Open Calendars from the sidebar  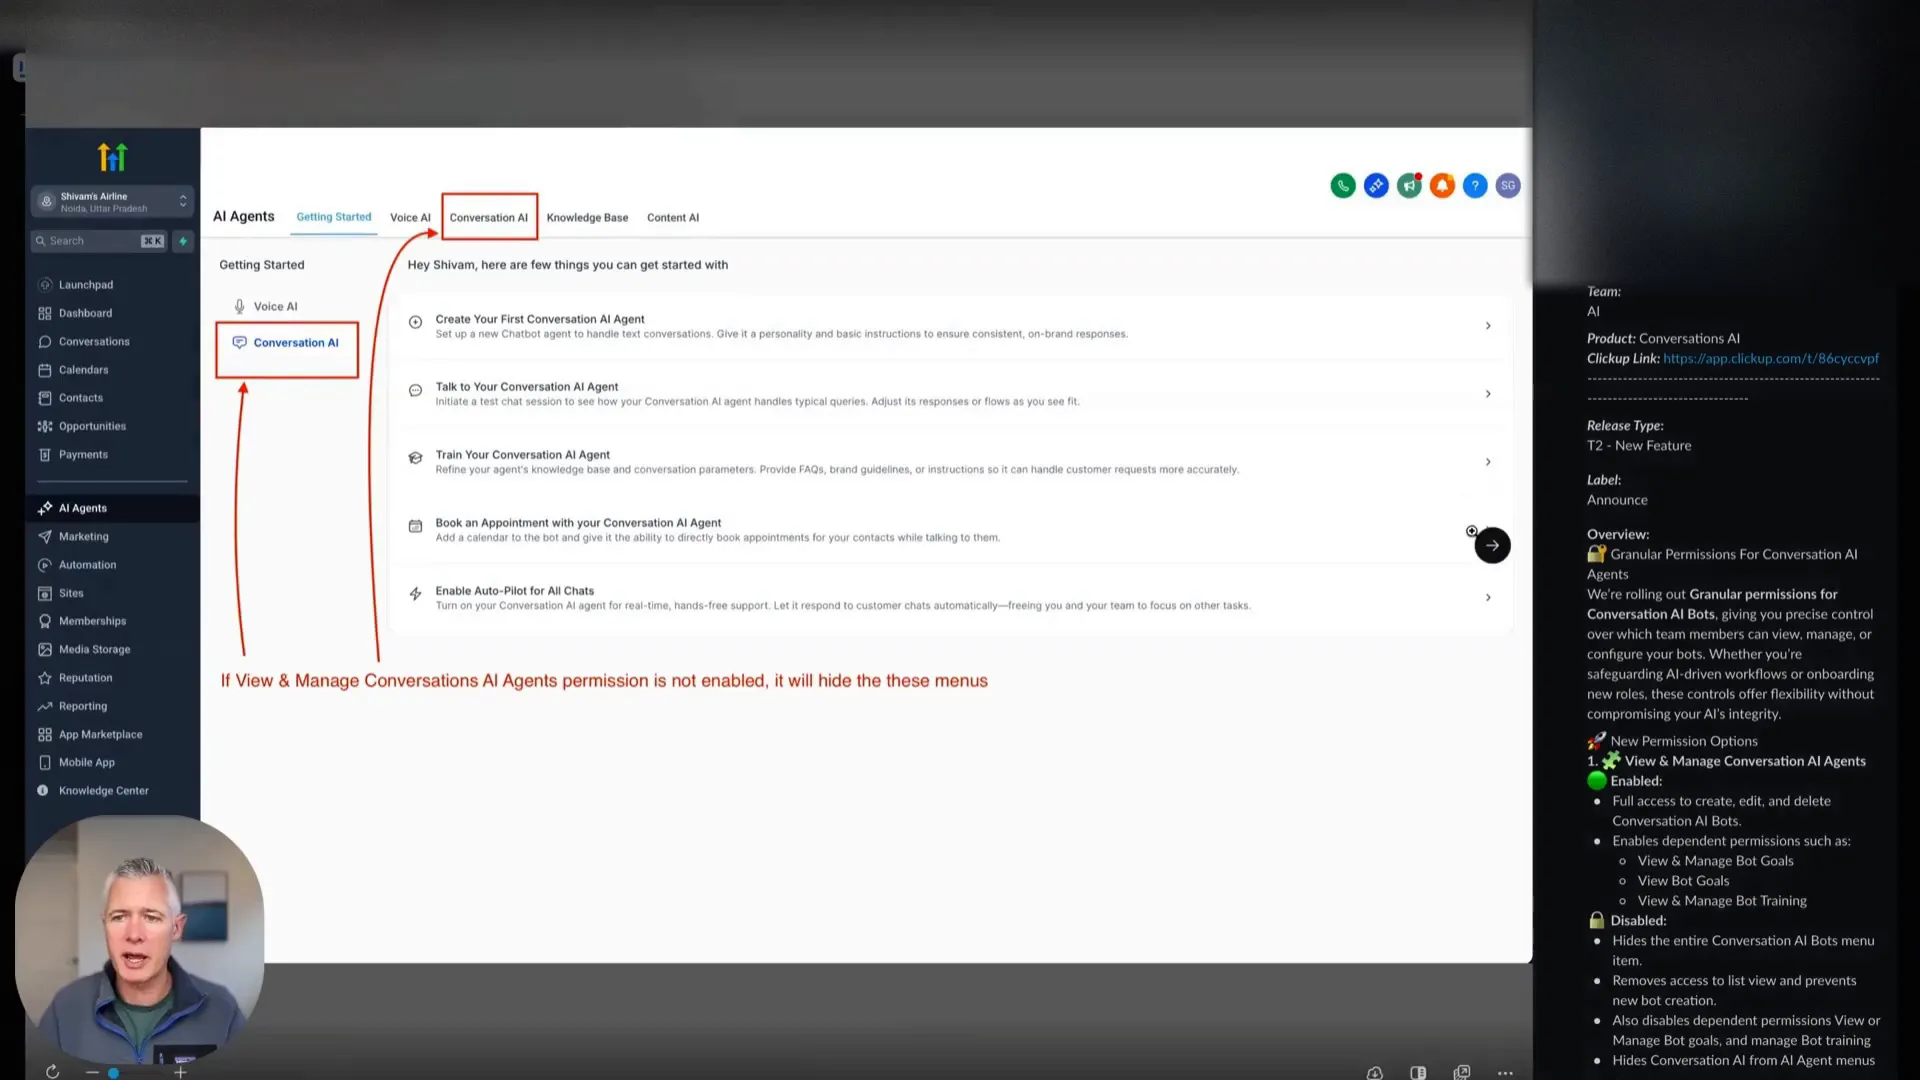(x=83, y=369)
